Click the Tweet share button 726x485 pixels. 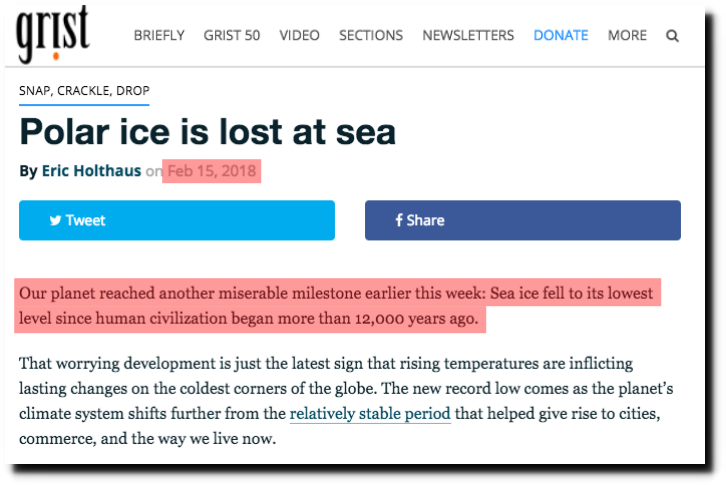click(177, 220)
